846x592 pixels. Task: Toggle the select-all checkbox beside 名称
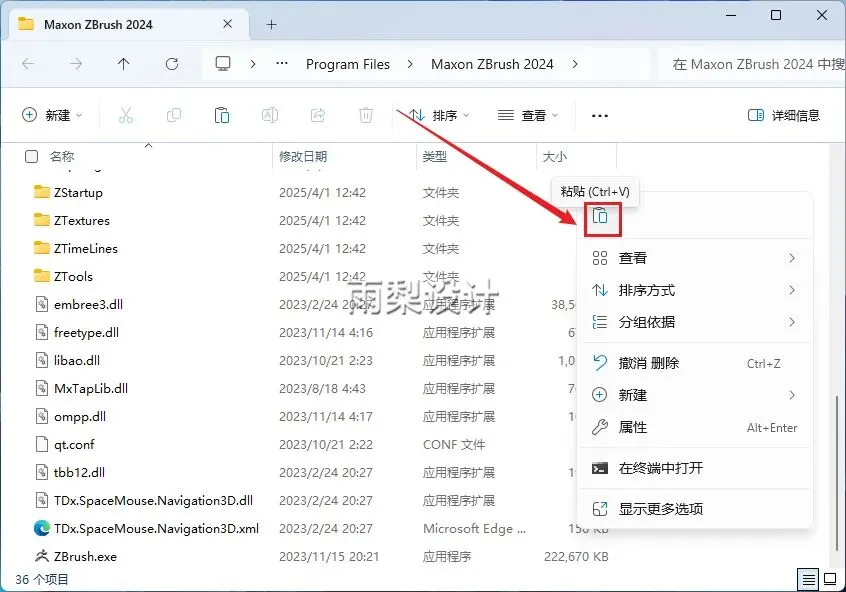[32, 156]
